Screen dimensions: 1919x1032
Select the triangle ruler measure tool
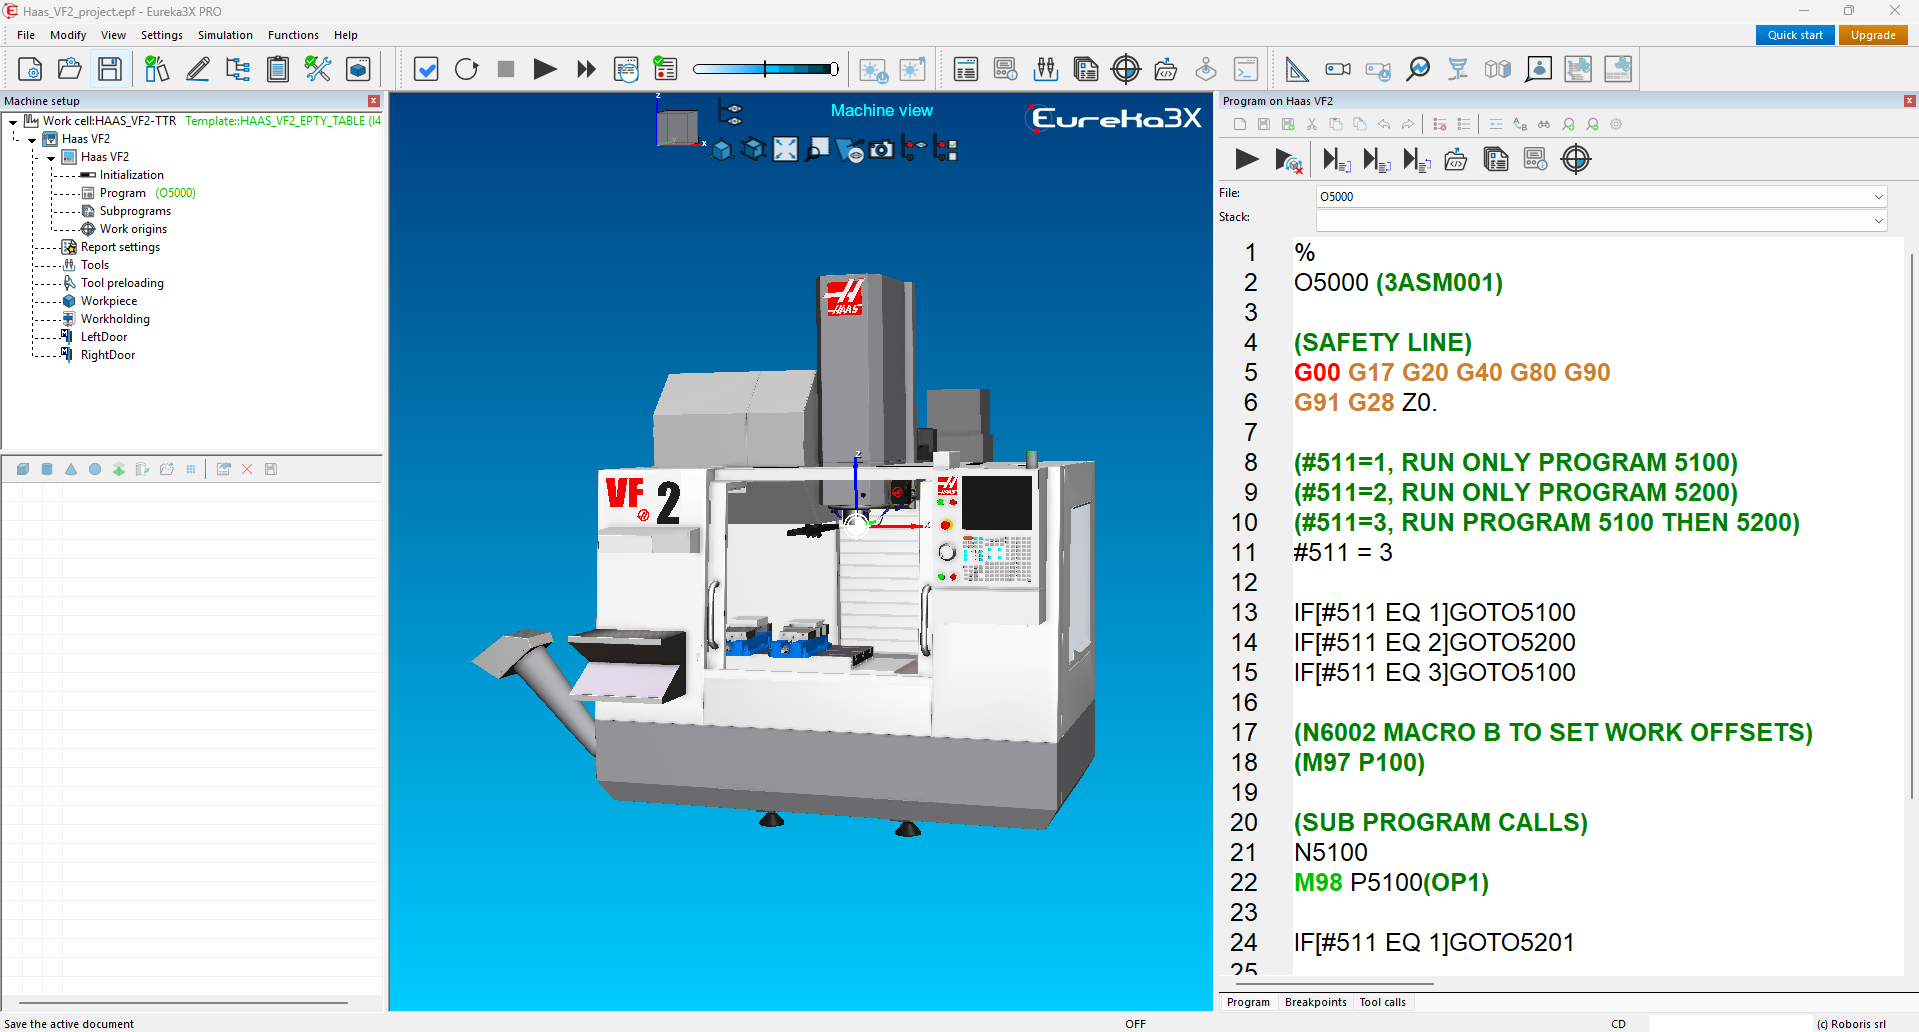[x=1297, y=69]
